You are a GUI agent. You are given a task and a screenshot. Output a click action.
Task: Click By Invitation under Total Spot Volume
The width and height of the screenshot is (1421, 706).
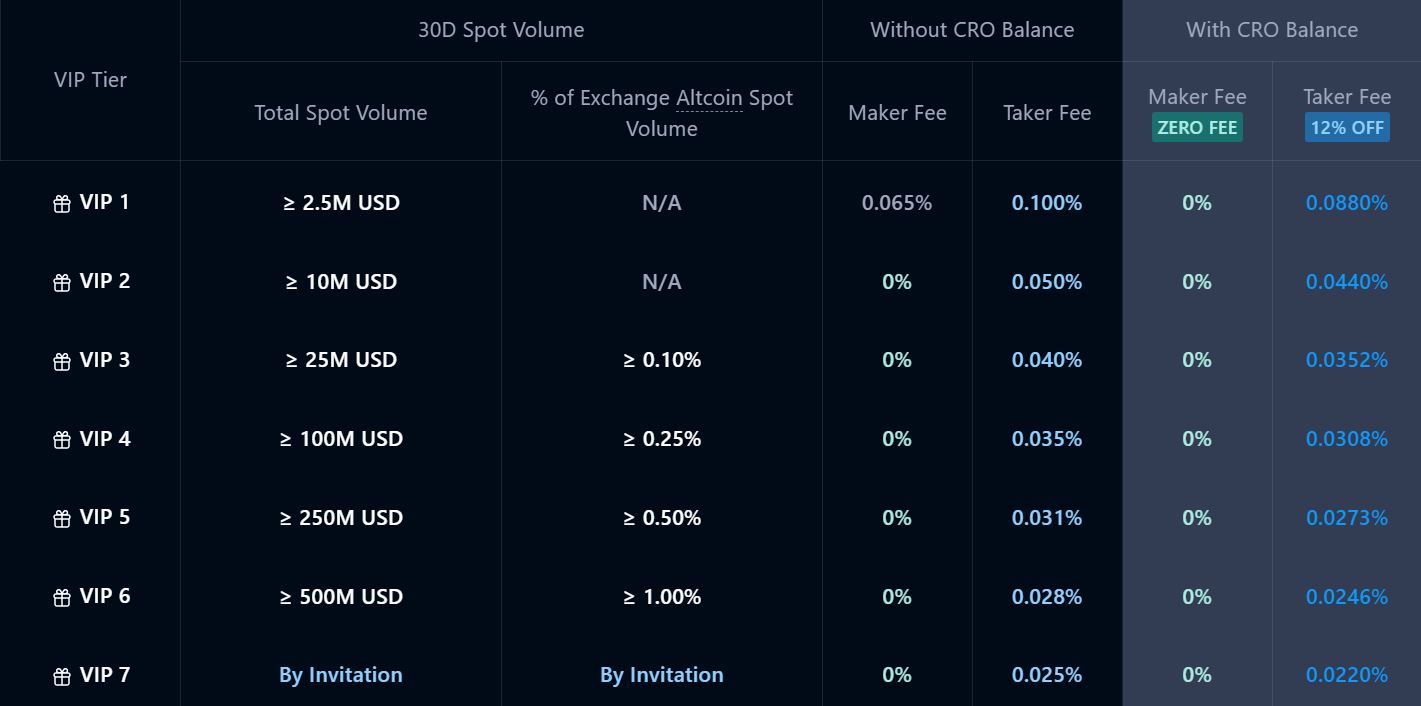tap(340, 675)
